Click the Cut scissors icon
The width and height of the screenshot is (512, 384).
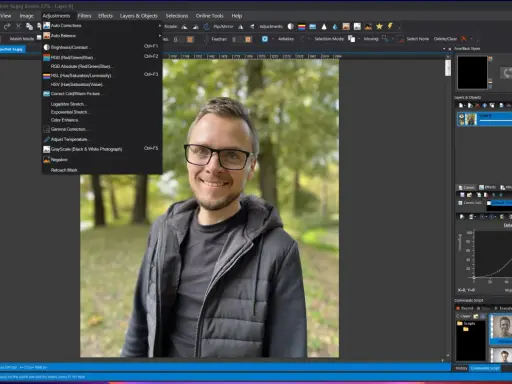[18, 26]
